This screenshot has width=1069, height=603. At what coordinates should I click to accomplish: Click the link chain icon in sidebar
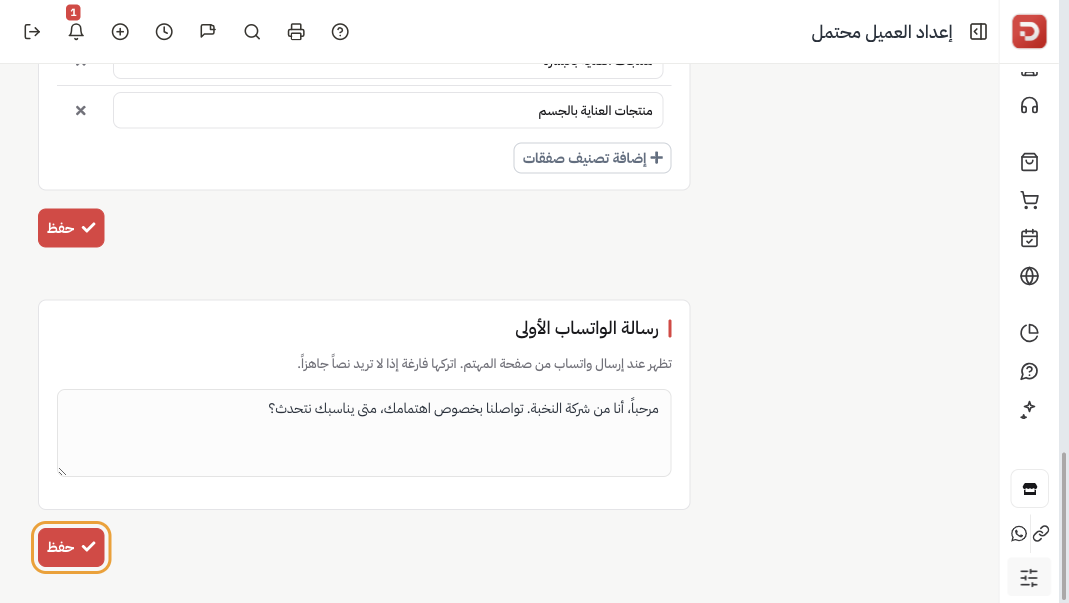click(x=1041, y=533)
